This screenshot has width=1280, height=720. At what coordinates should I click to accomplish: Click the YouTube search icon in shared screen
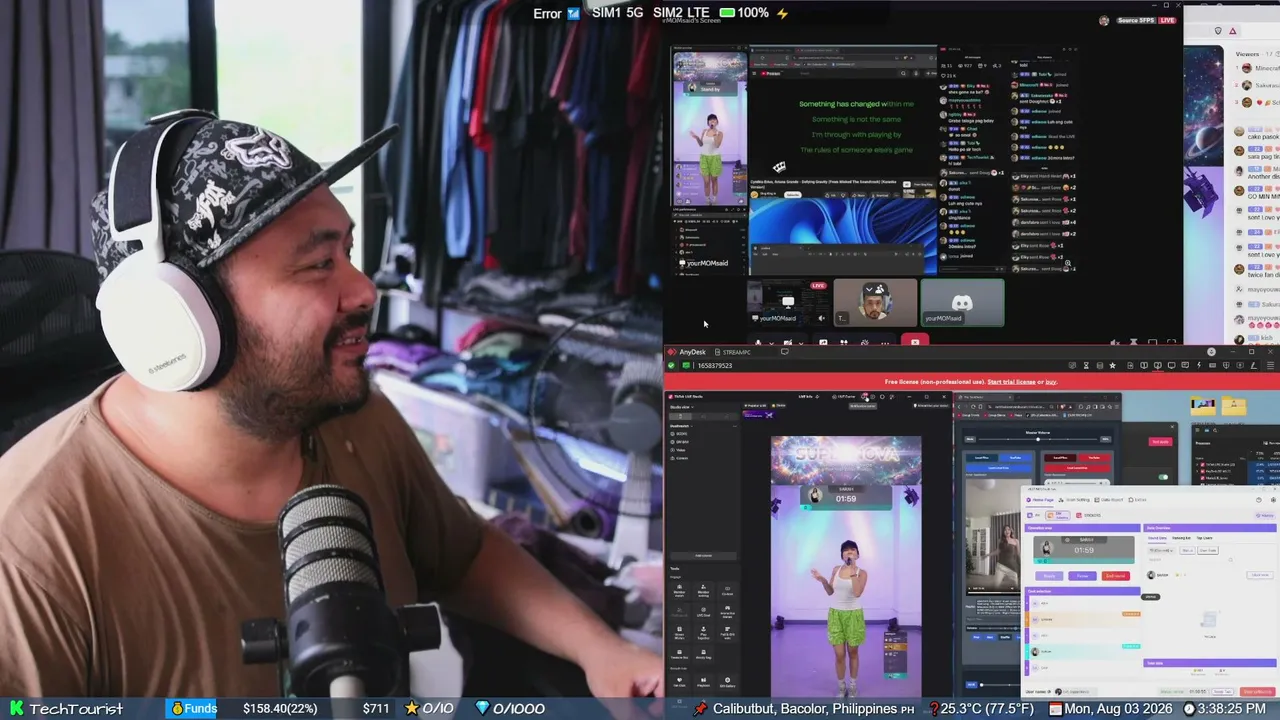tap(904, 73)
